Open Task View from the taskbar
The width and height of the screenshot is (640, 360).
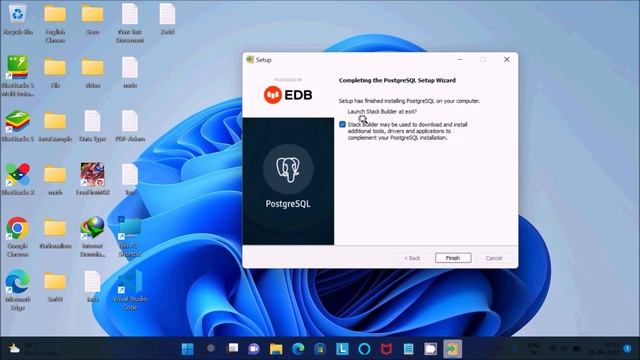point(233,349)
